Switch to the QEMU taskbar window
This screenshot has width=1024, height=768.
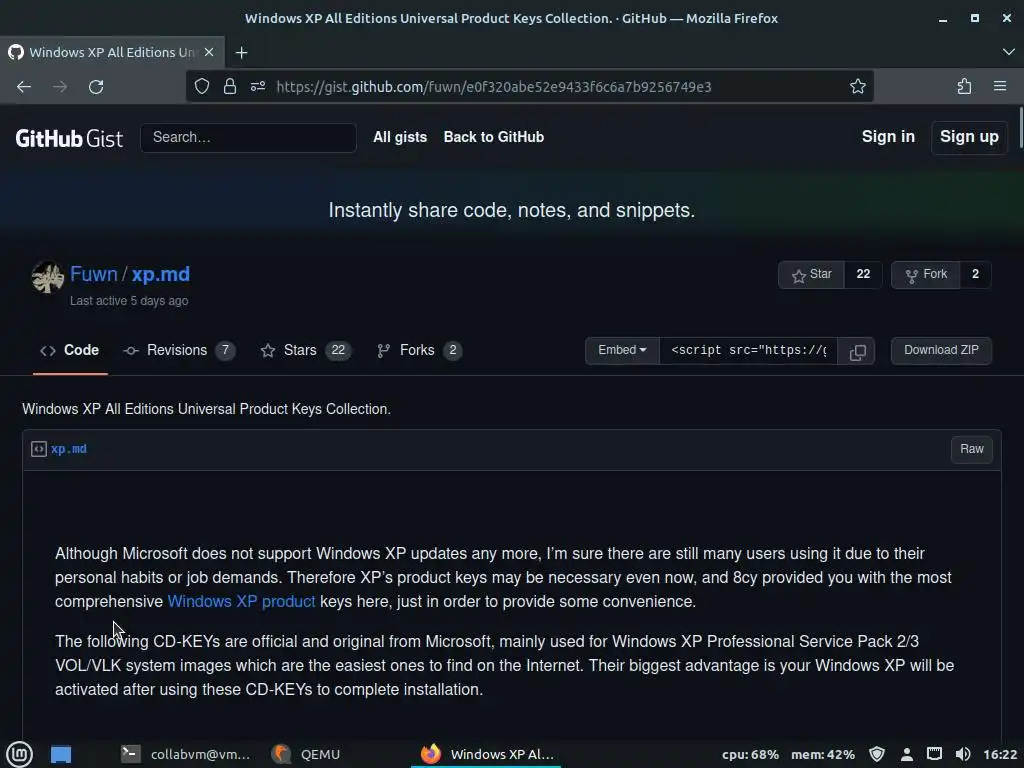[x=307, y=754]
